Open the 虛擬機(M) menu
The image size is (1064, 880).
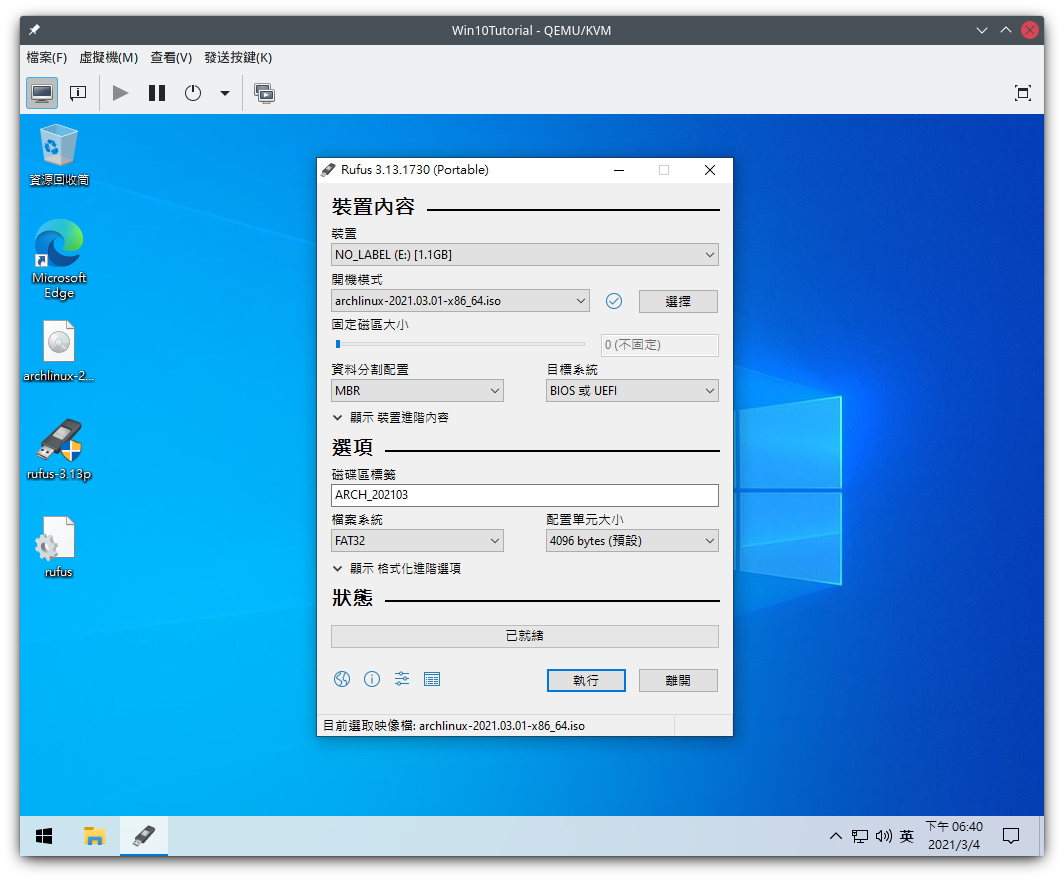coord(109,58)
